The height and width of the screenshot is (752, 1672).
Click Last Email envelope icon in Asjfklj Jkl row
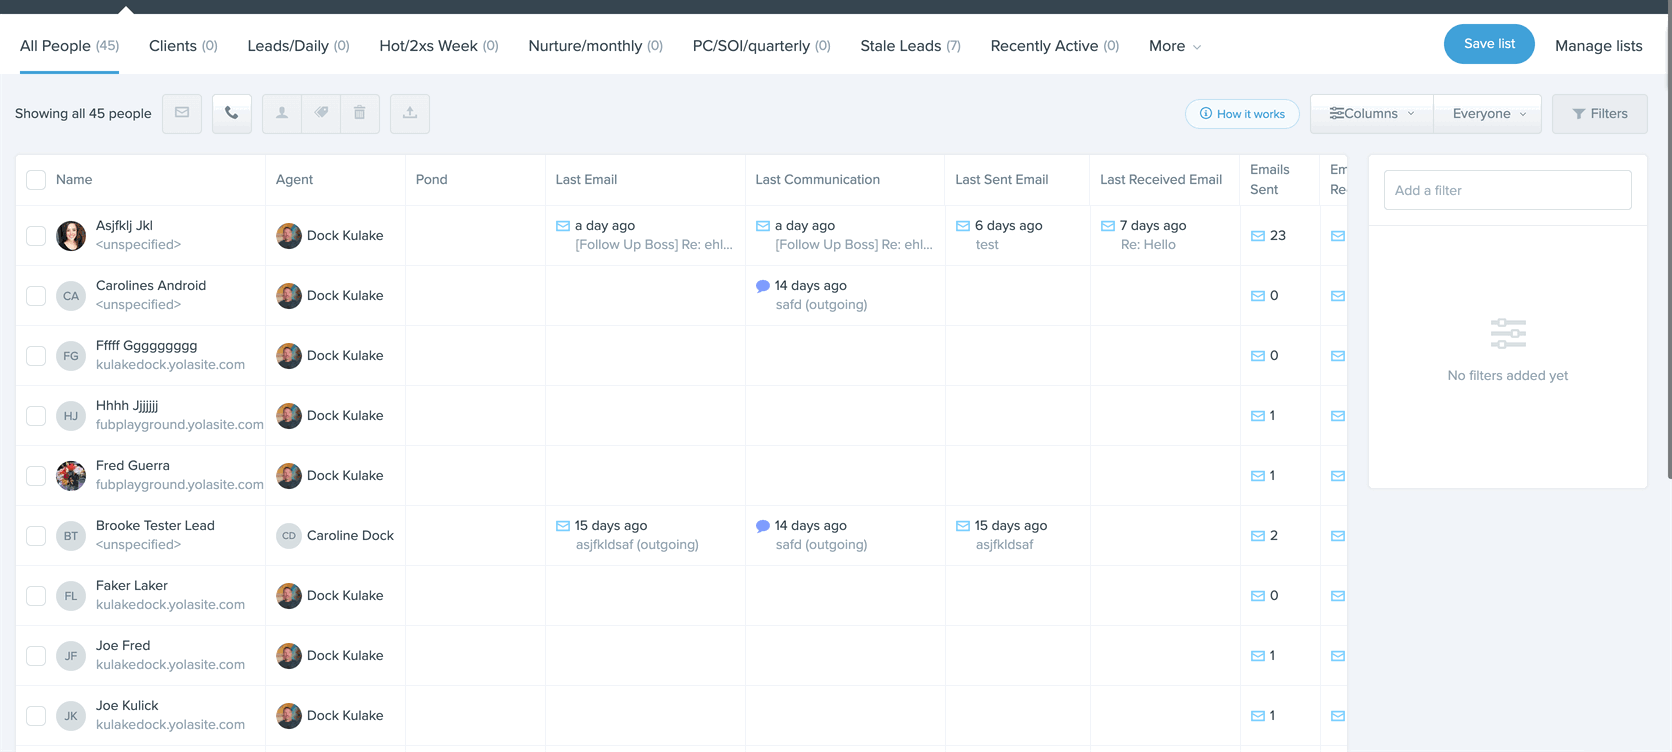(563, 226)
